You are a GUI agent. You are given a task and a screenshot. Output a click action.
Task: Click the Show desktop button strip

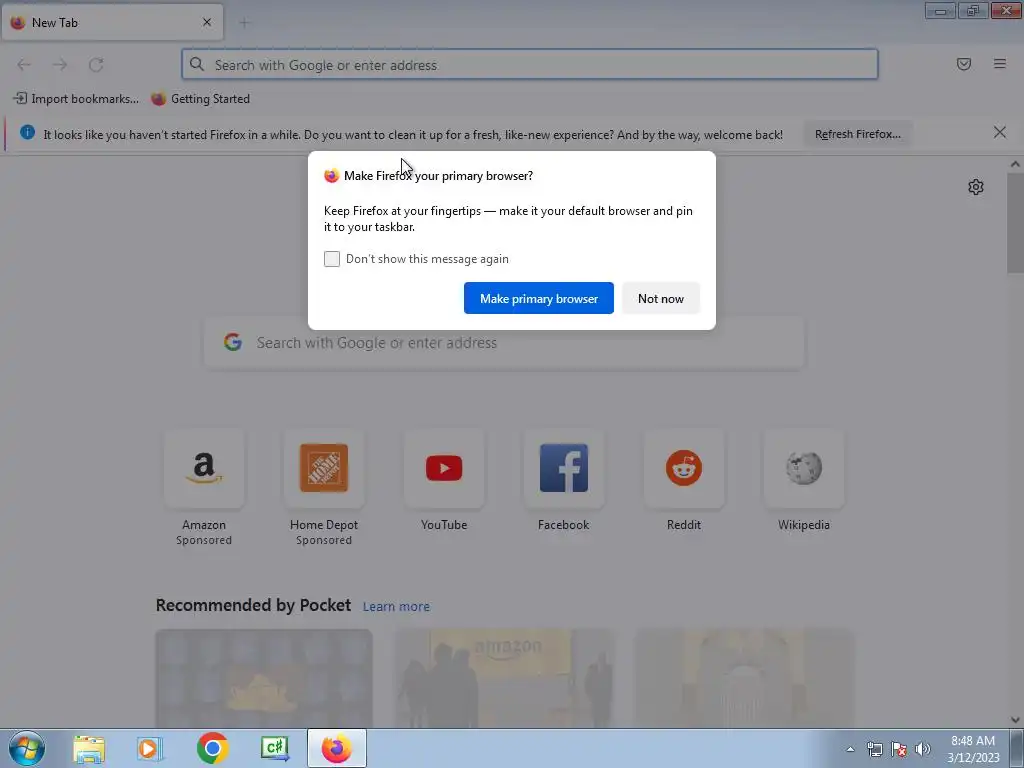tap(1017, 748)
